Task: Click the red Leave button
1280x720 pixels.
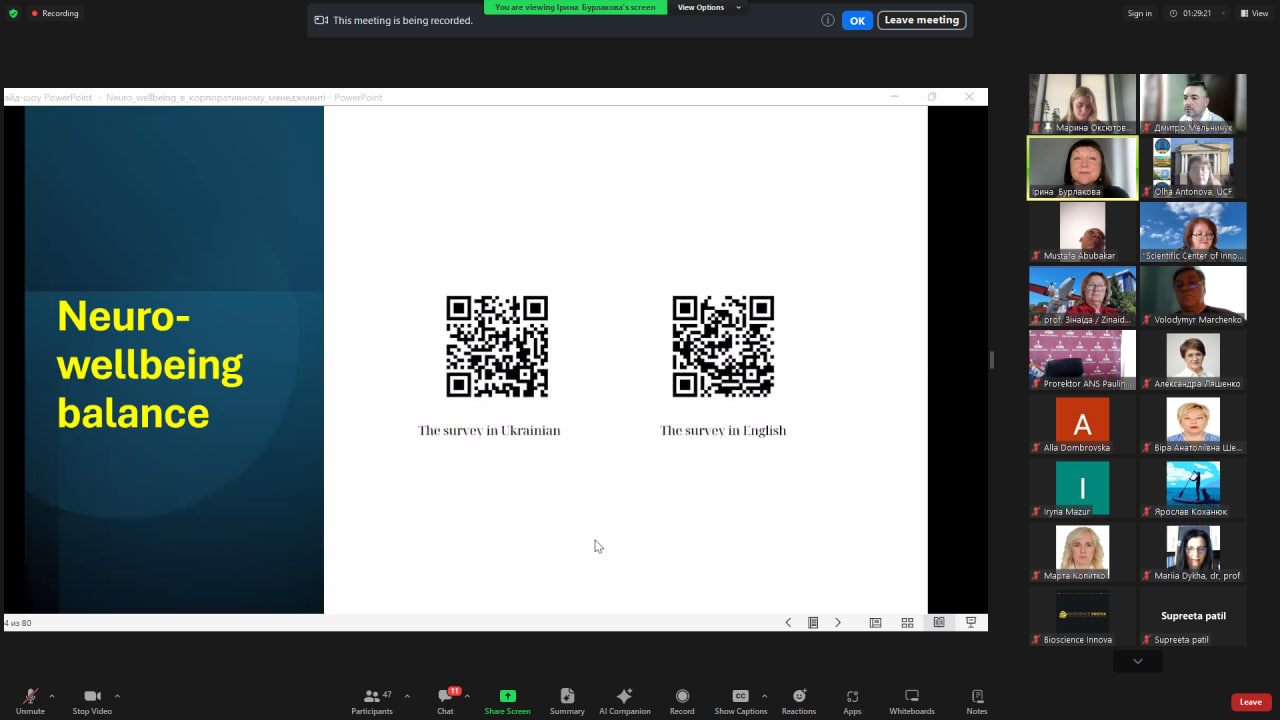Action: click(1251, 702)
